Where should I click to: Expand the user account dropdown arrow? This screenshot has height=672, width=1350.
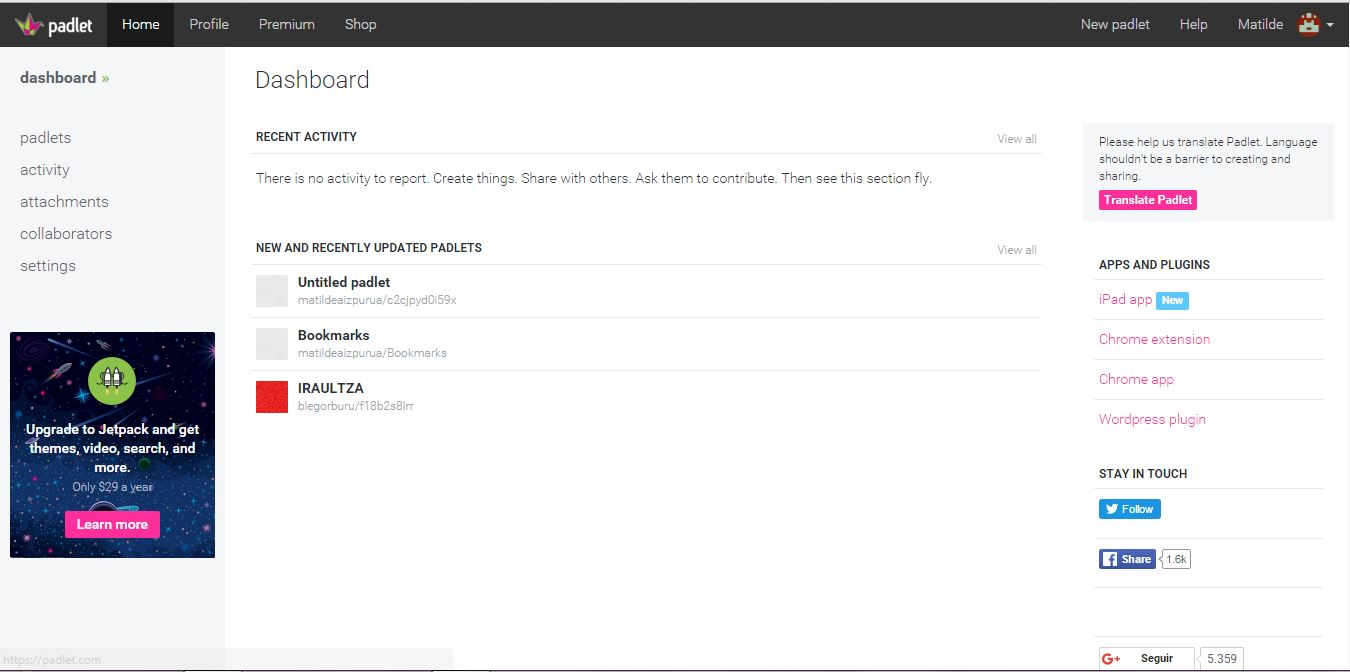coord(1330,25)
